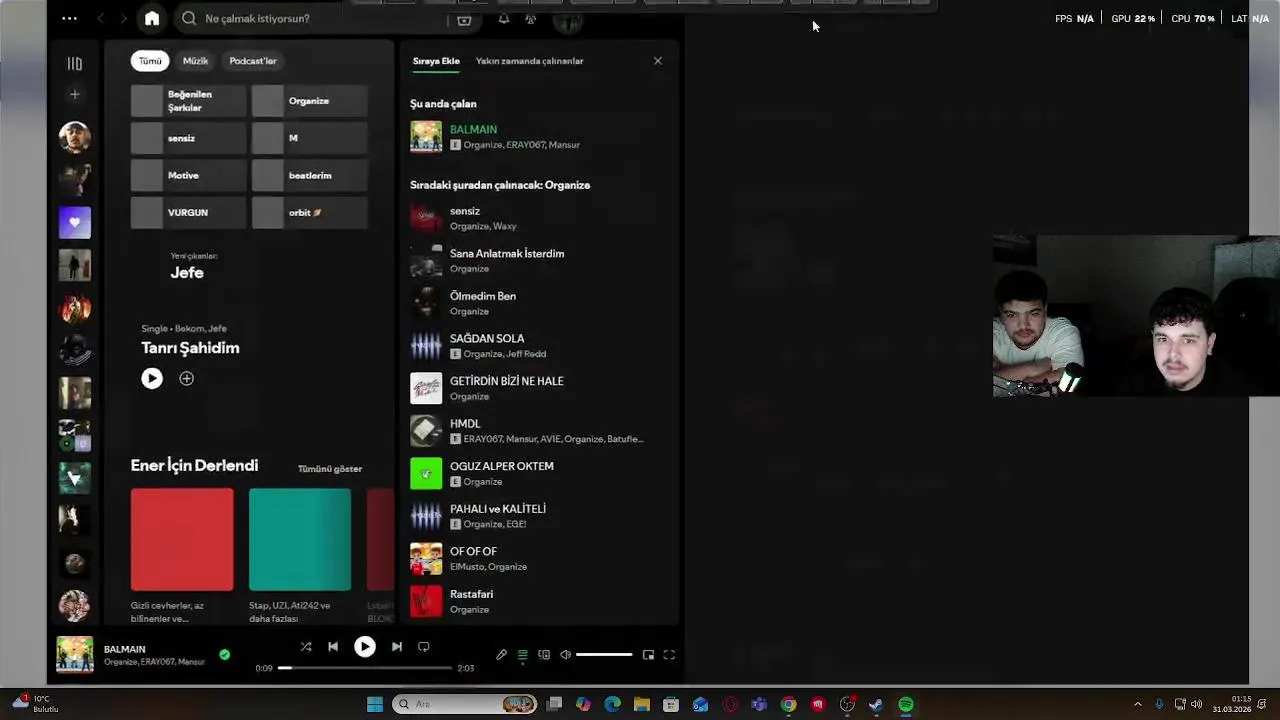Select 'GETİRDİN BİZİ NE HALE' in queue

[538, 388]
